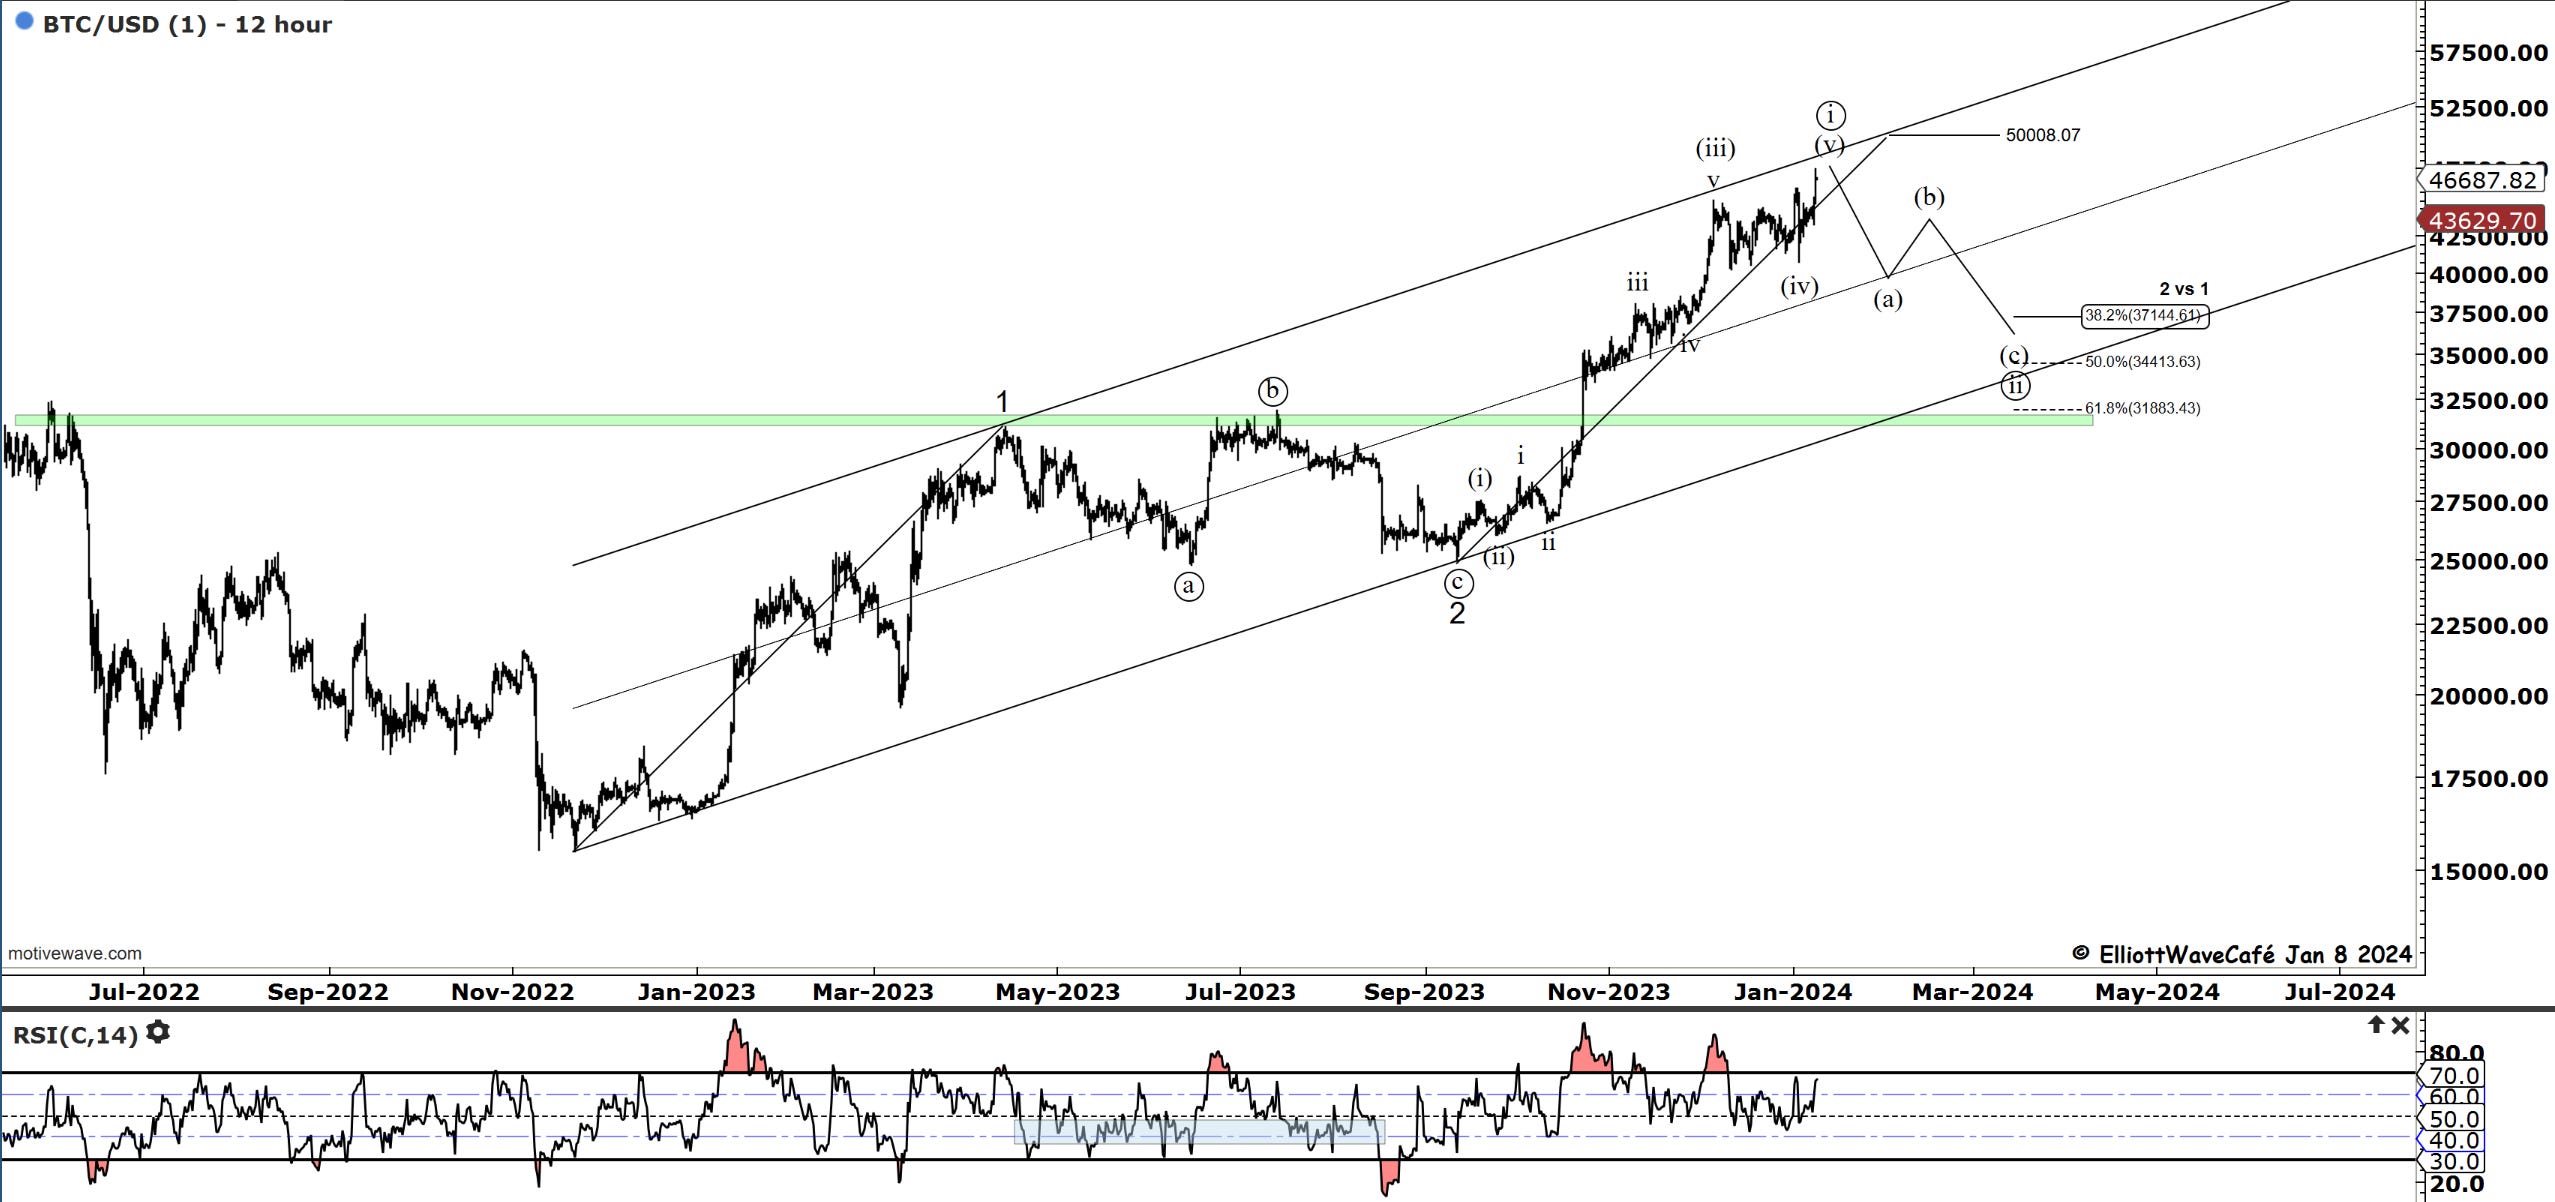Close the RSI indicator panel

pyautogui.click(x=2400, y=1025)
